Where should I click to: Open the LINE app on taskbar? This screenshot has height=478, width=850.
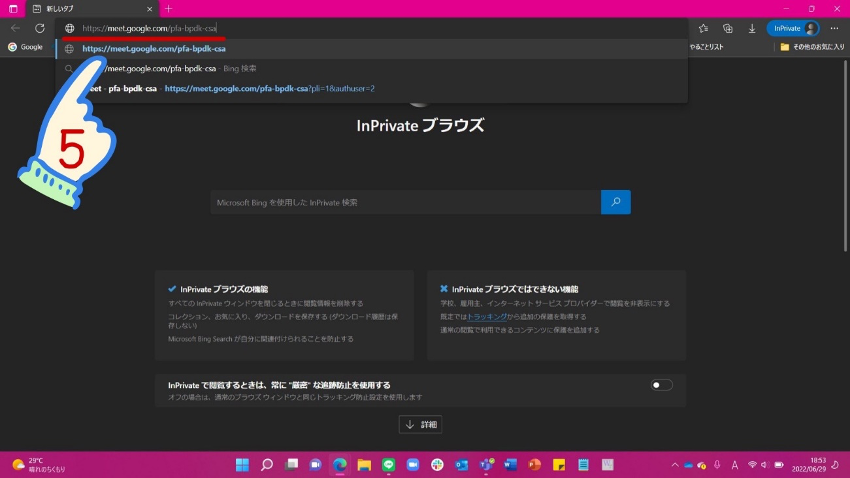click(x=388, y=464)
